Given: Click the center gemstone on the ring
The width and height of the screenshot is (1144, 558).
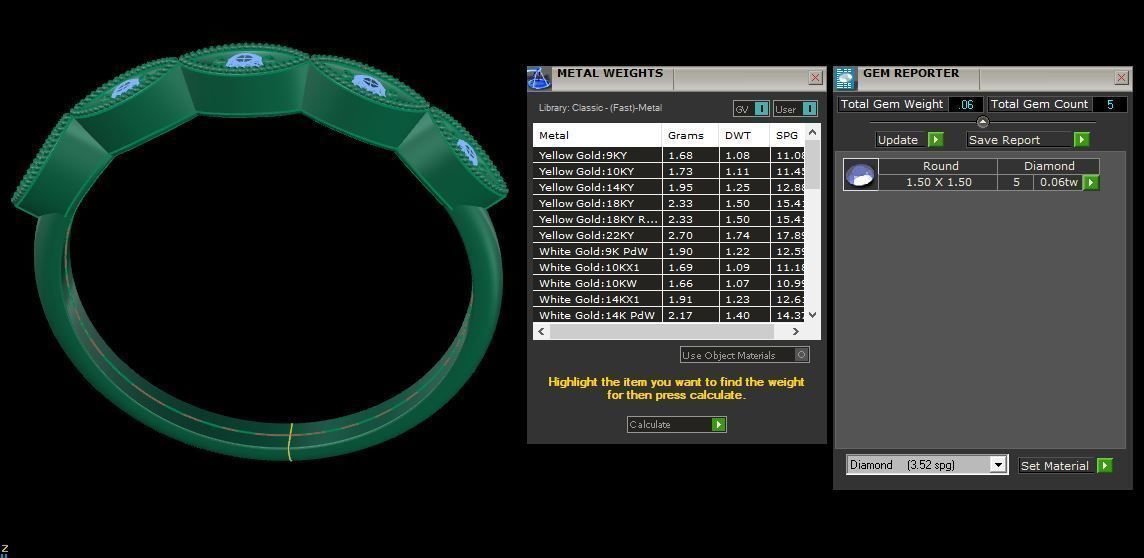Looking at the screenshot, I should [245, 61].
